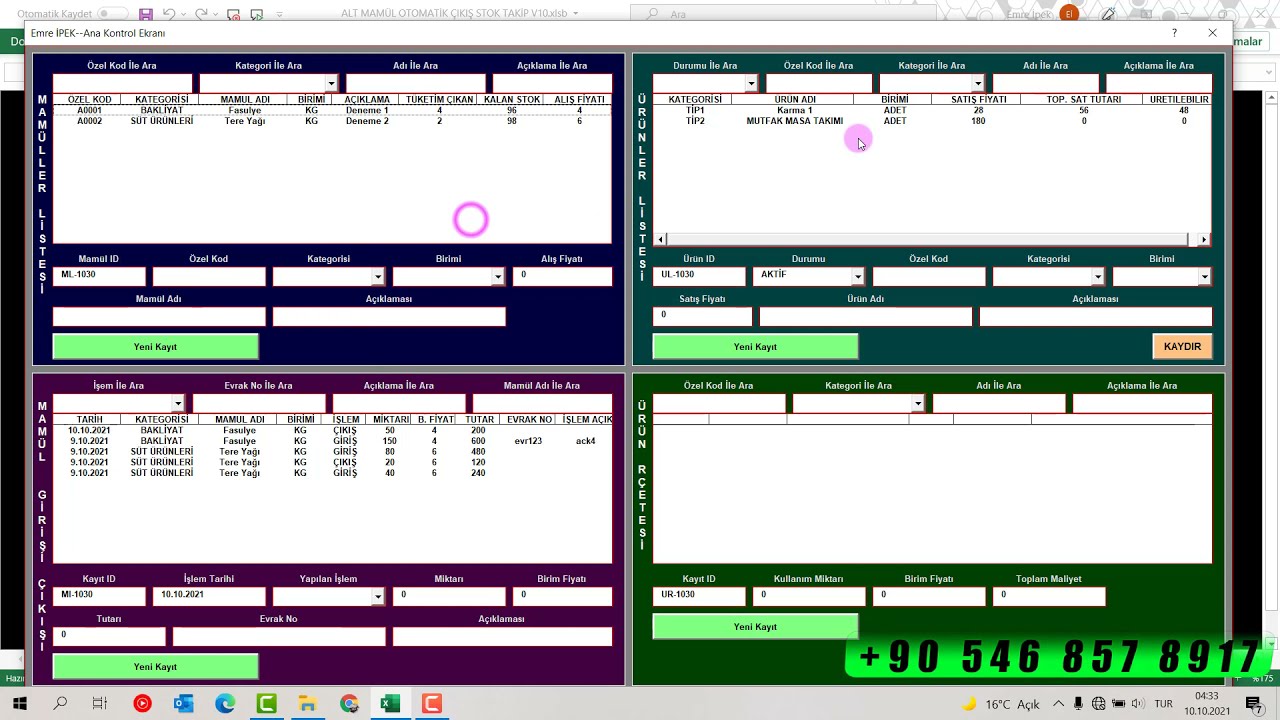The image size is (1280, 720).
Task: Click the Redo arrow in Excel title bar
Action: tap(202, 14)
